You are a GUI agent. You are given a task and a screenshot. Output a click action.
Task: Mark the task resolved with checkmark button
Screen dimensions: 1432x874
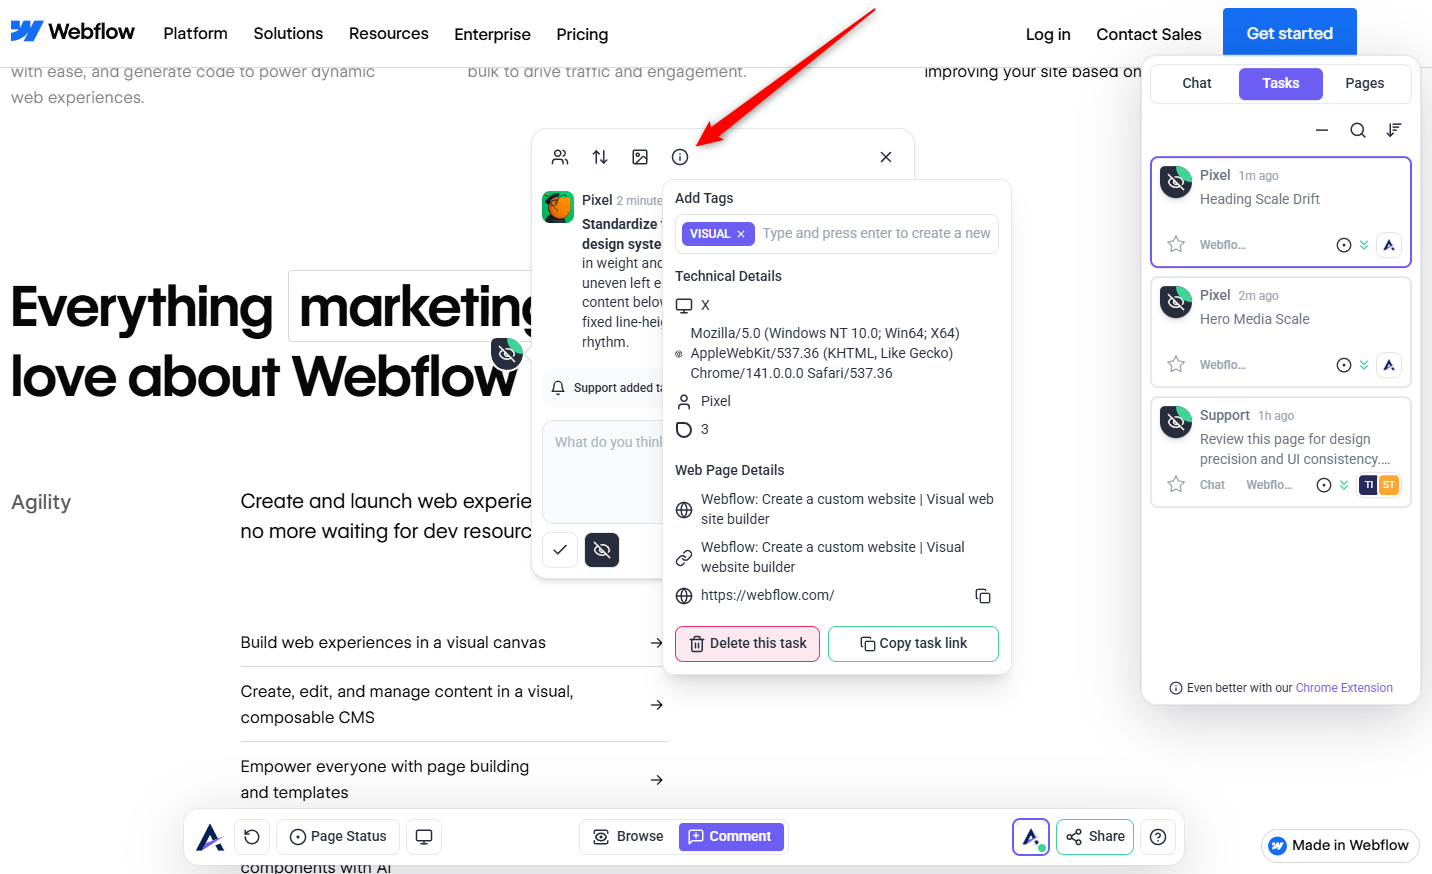tap(560, 550)
